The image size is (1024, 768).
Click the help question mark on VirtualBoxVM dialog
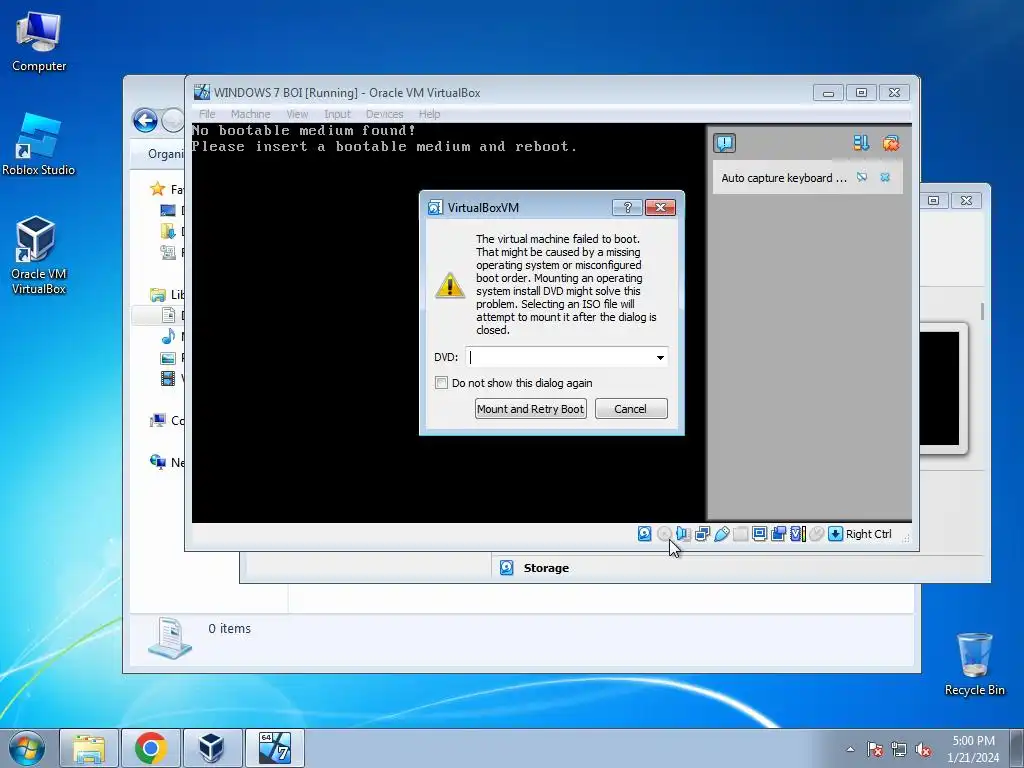click(628, 208)
